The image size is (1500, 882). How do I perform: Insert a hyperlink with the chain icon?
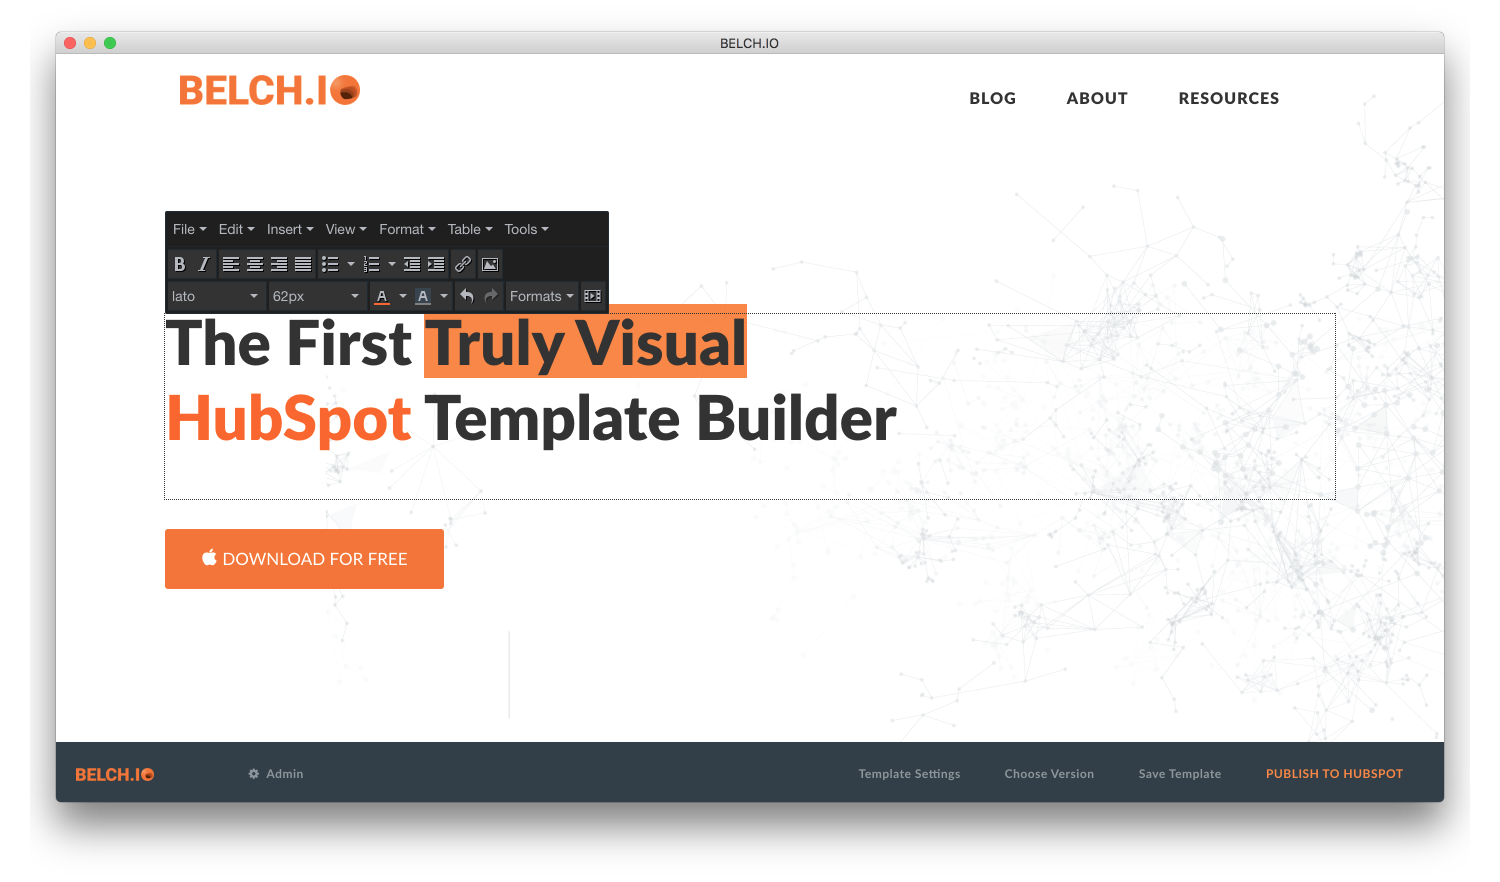coord(463,264)
